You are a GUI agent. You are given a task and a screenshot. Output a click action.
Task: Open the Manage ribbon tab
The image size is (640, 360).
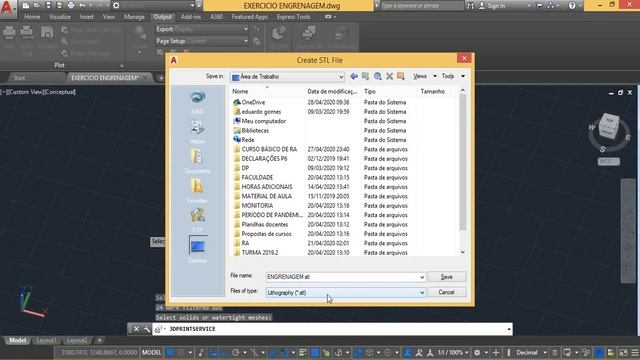pos(134,17)
